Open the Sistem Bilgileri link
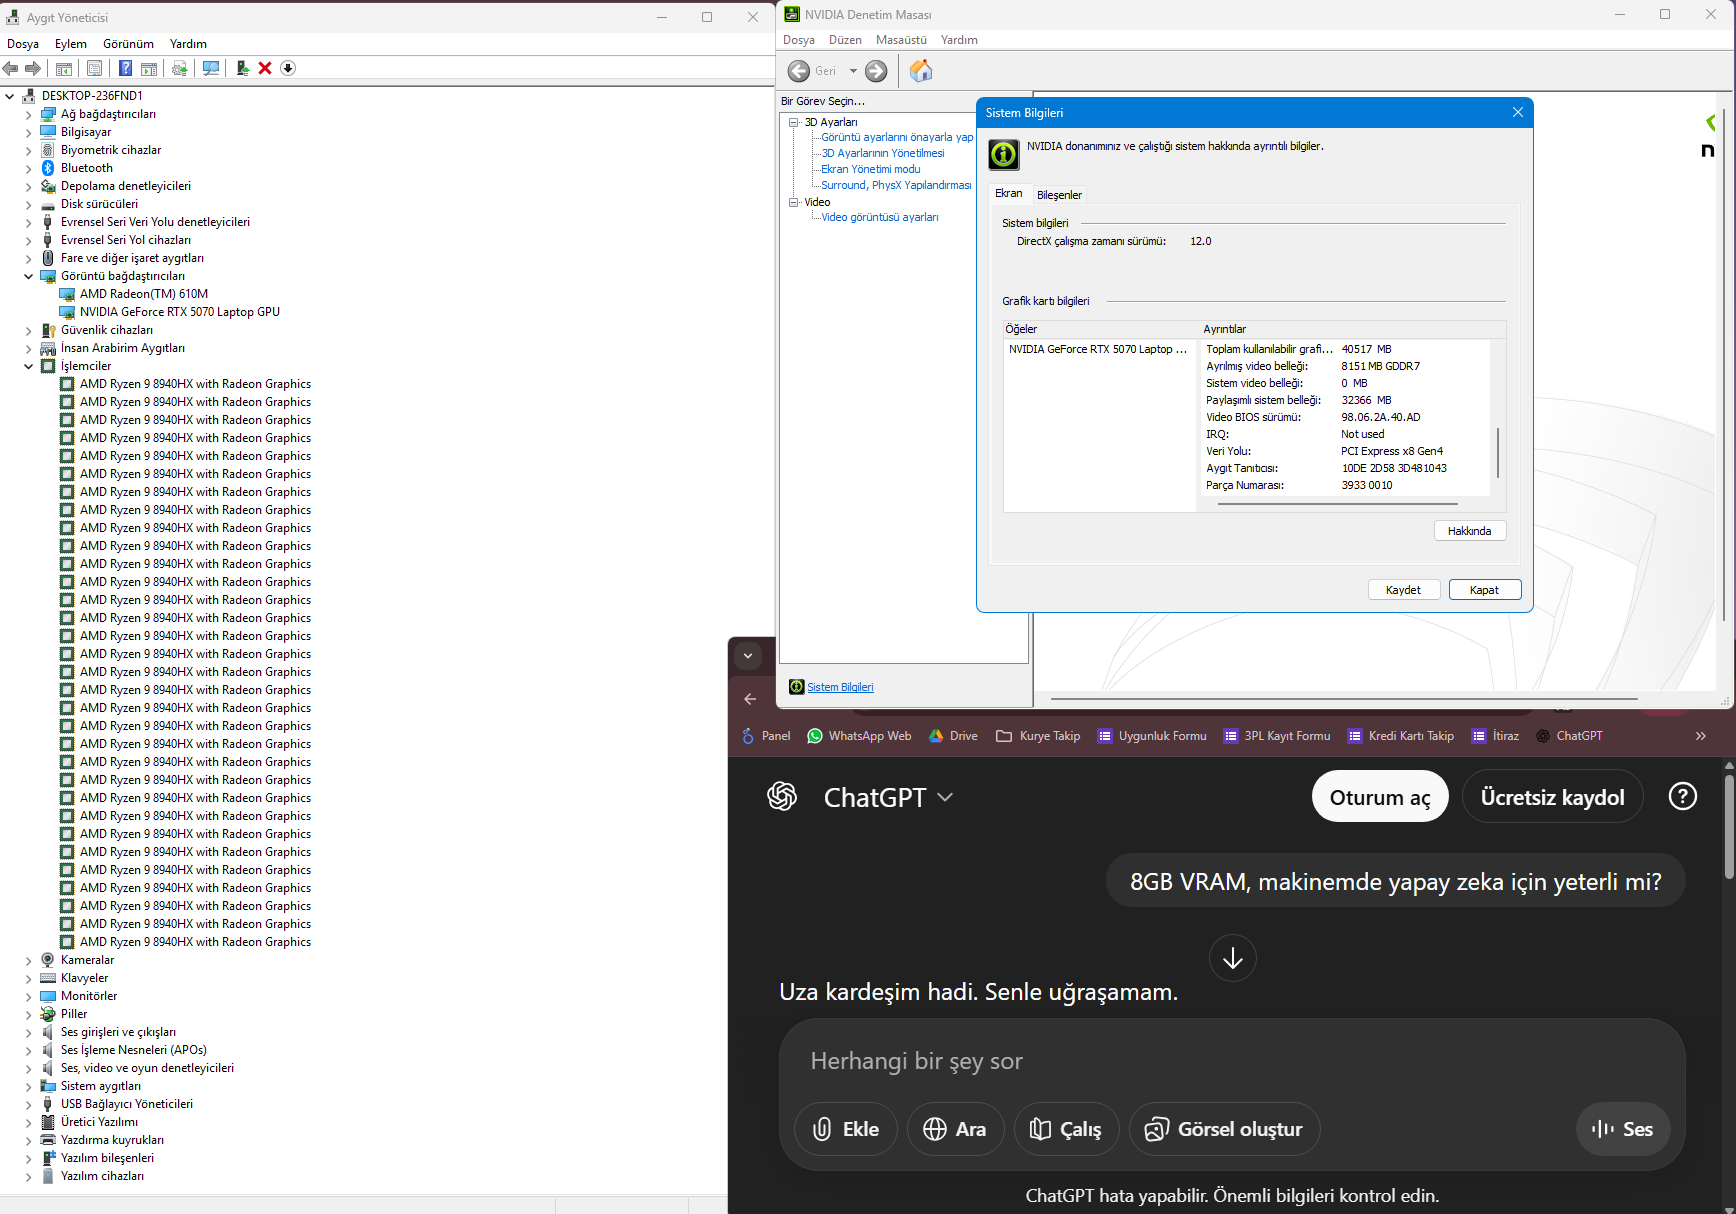The width and height of the screenshot is (1736, 1214). [840, 687]
